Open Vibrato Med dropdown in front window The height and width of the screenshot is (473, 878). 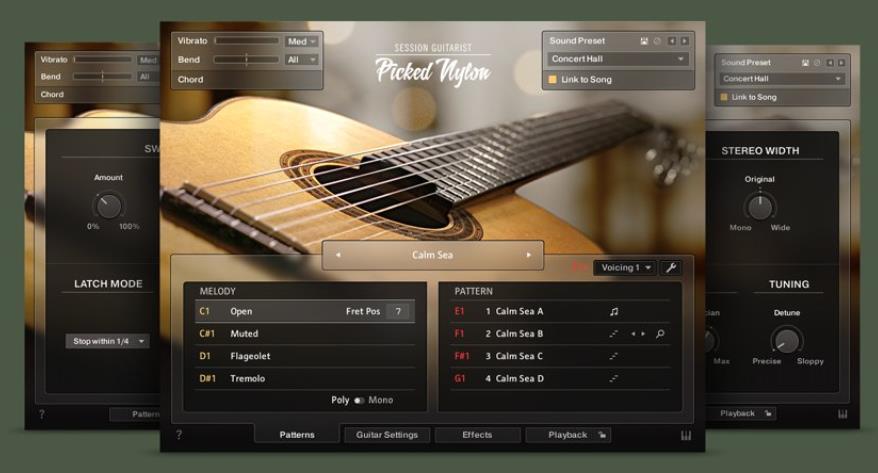[x=302, y=41]
